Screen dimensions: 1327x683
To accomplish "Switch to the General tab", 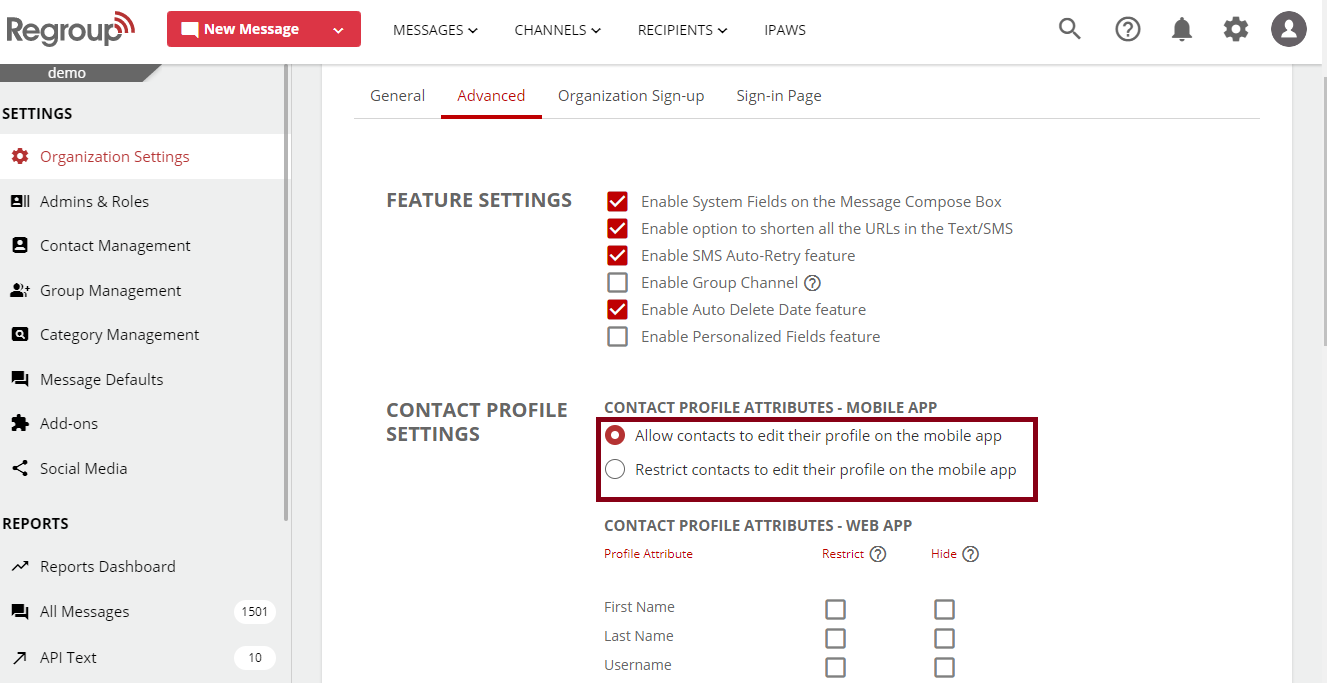I will pos(397,96).
